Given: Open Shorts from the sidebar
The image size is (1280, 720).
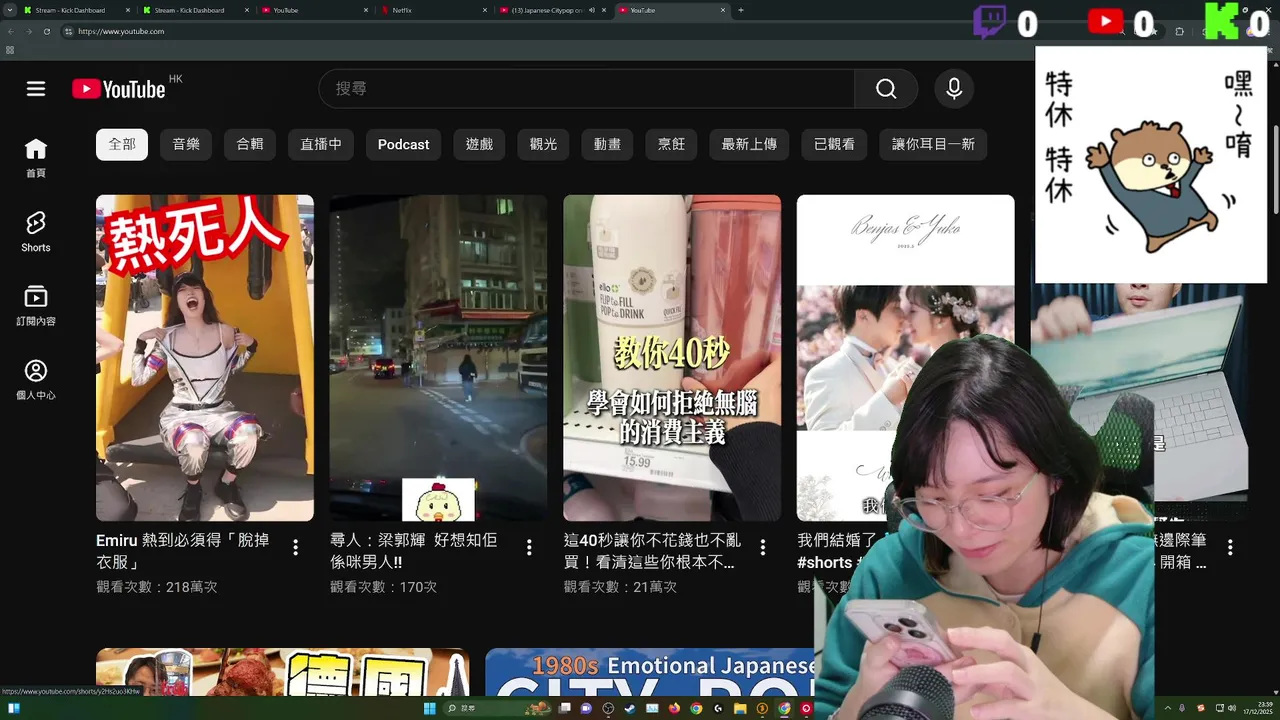Looking at the screenshot, I should (x=36, y=232).
